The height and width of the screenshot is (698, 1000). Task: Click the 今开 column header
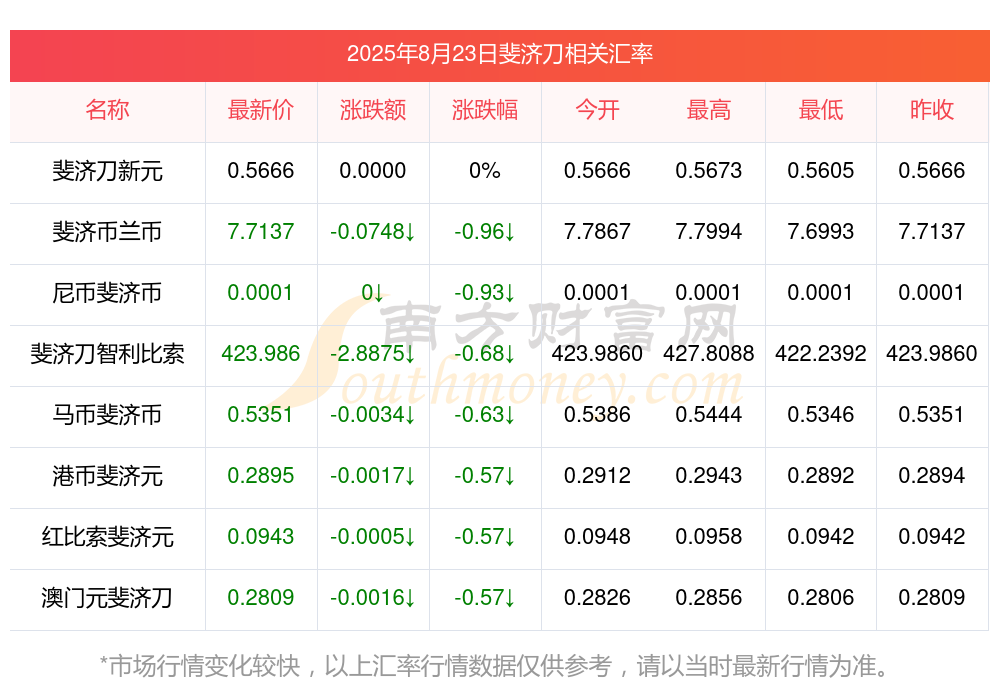point(597,110)
